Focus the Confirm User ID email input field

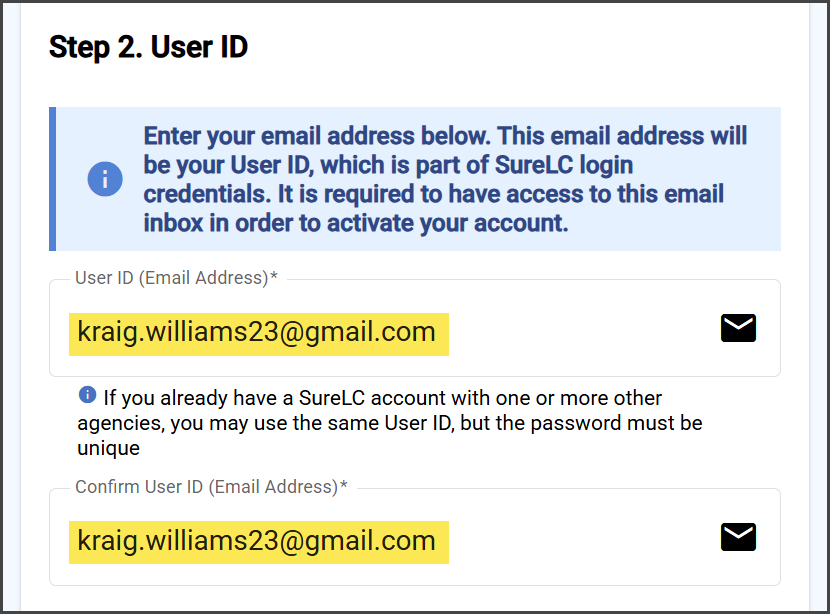(x=414, y=537)
